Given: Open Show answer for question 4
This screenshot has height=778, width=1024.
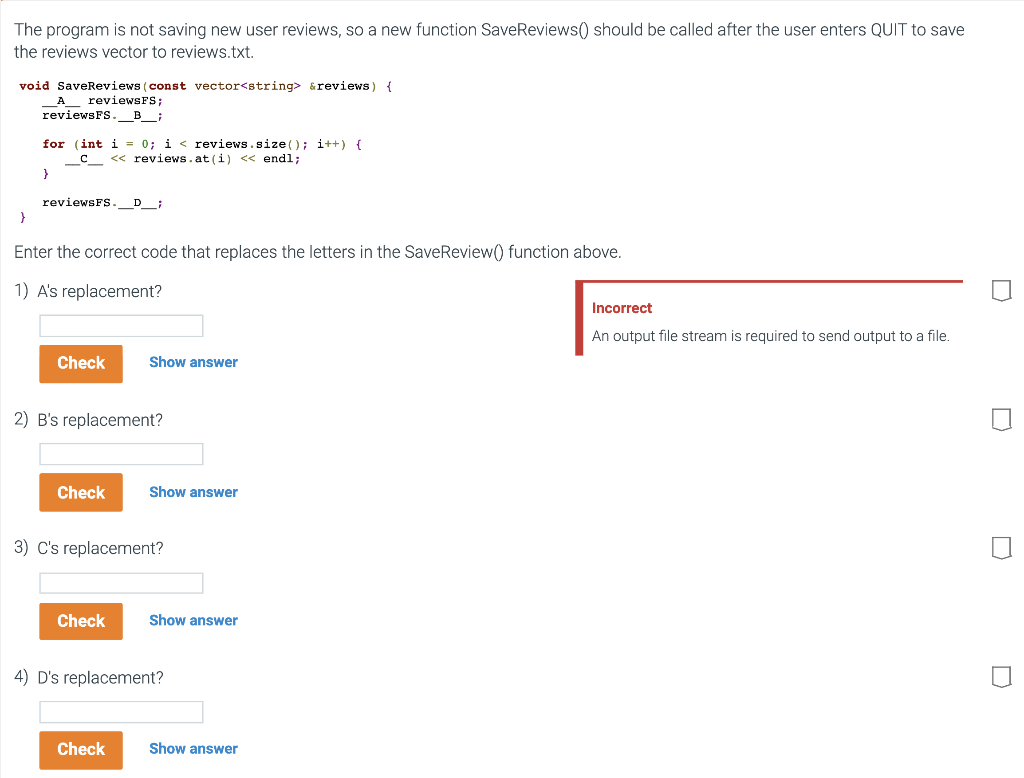Looking at the screenshot, I should pos(193,748).
